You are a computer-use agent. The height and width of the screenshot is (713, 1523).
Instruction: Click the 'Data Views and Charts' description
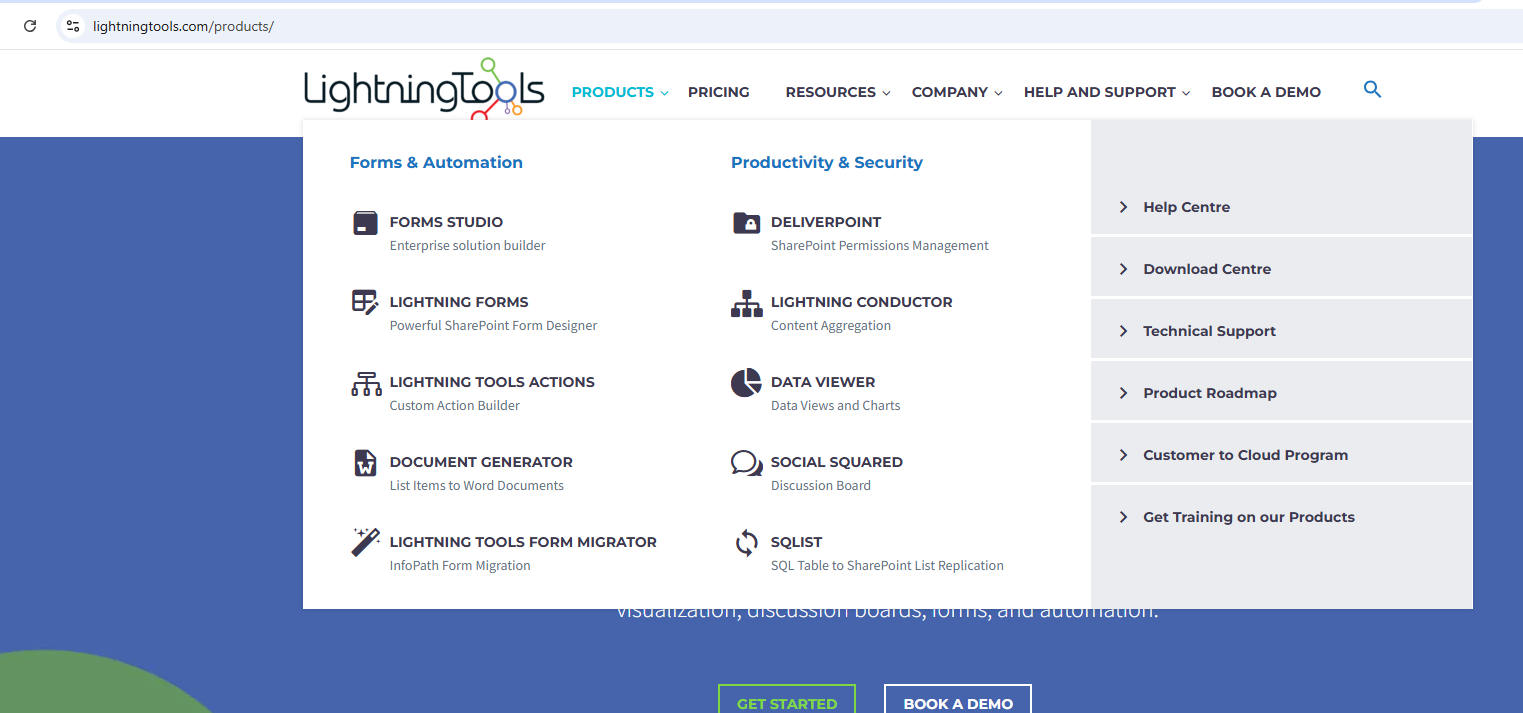click(x=836, y=406)
